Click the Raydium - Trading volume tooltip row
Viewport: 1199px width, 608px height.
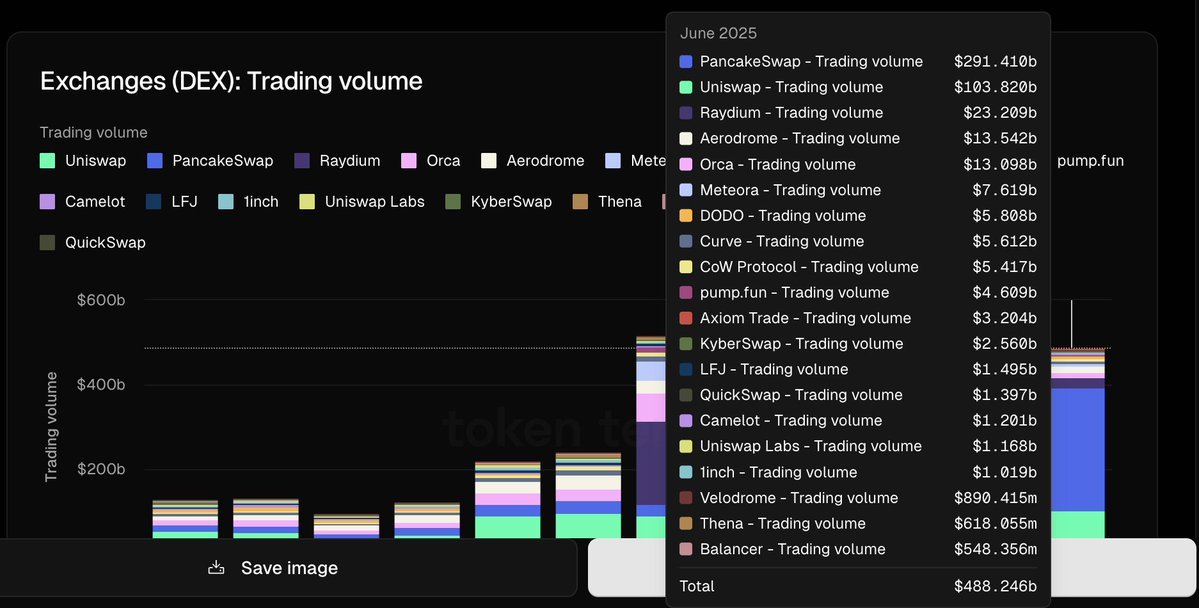[858, 112]
